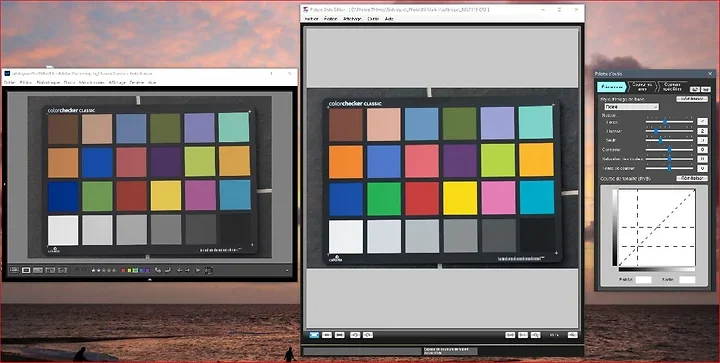Viewport: 720px width, 363px height.
Task: Rotate photo left in Lightroom toolbar
Action: [x=158, y=270]
